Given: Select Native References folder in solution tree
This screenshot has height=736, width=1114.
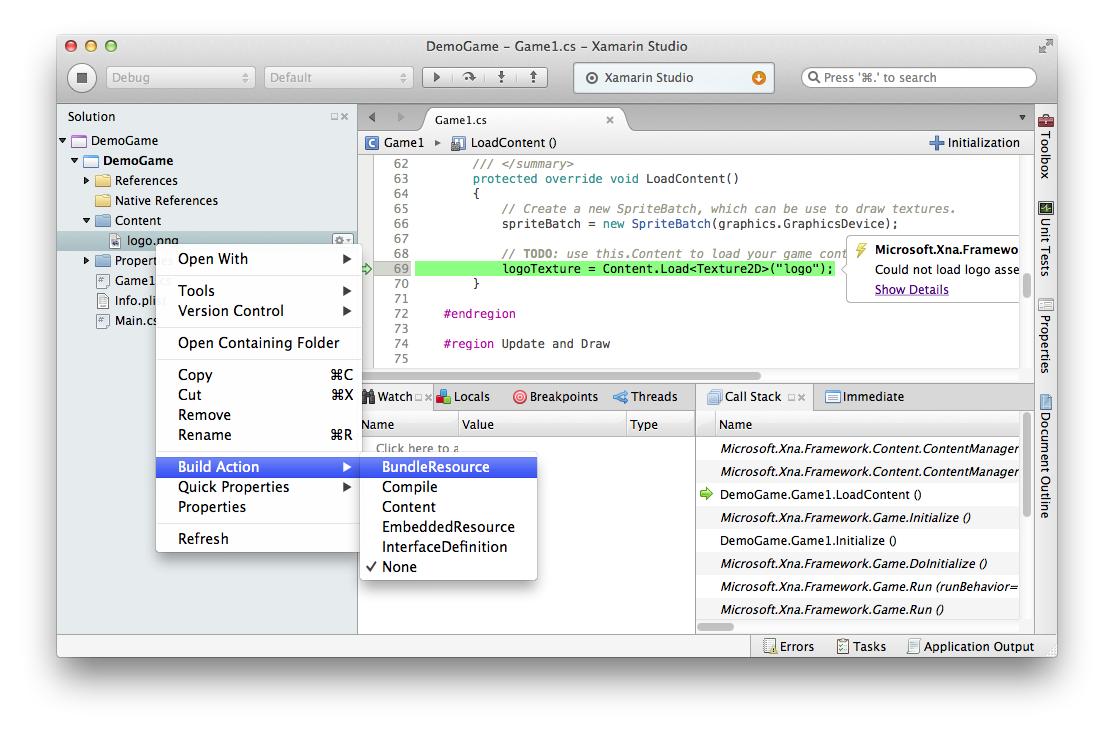Looking at the screenshot, I should pyautogui.click(x=166, y=200).
